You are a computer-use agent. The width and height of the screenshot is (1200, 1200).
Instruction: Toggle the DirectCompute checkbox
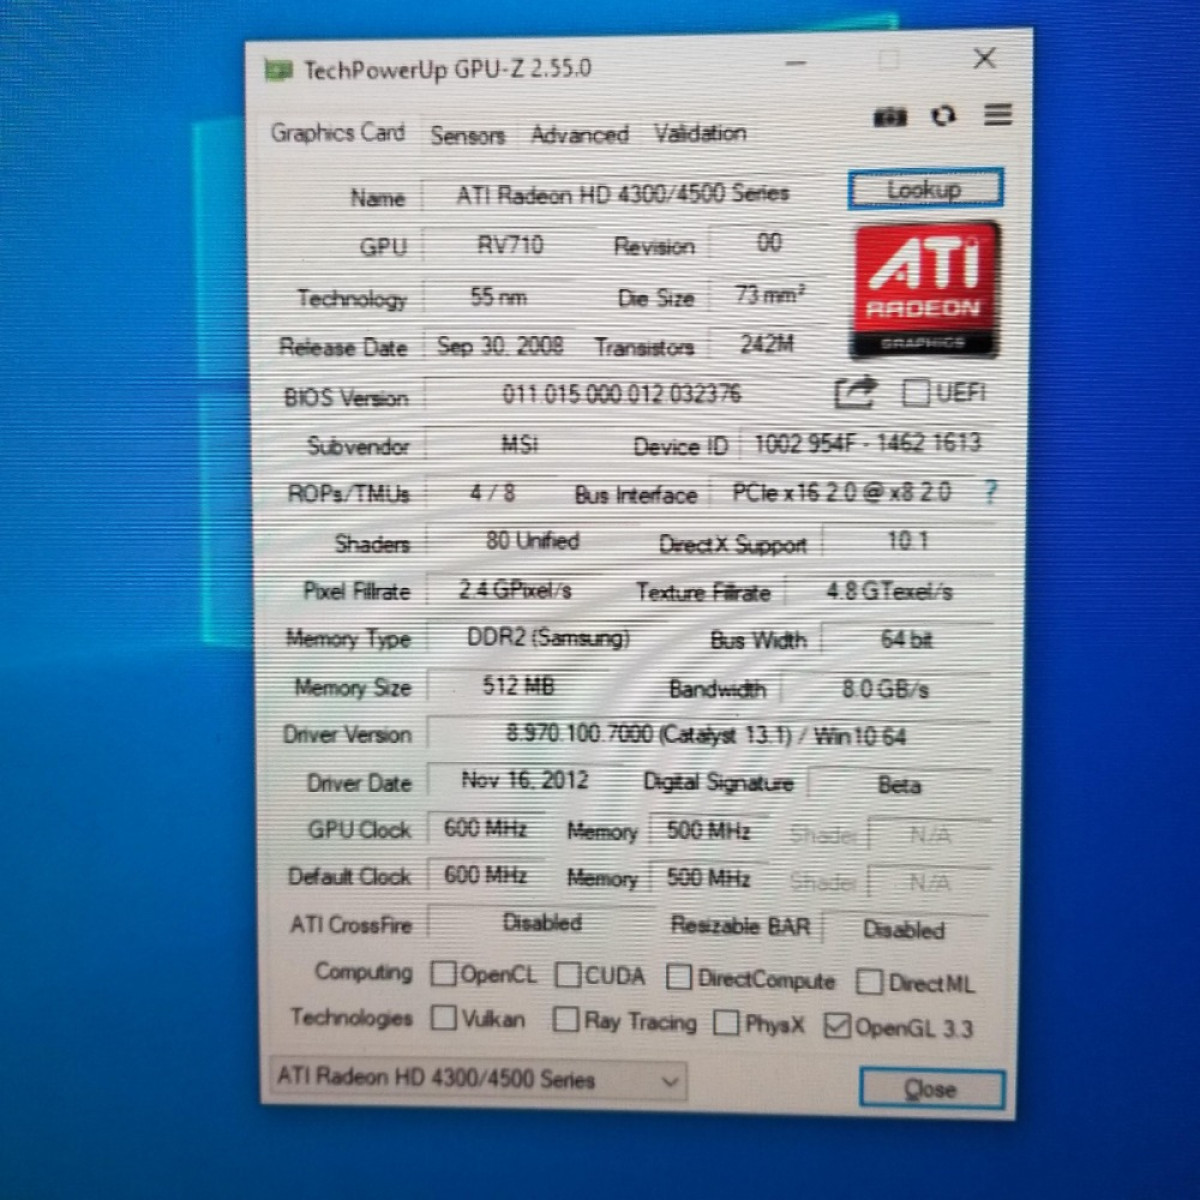(679, 977)
